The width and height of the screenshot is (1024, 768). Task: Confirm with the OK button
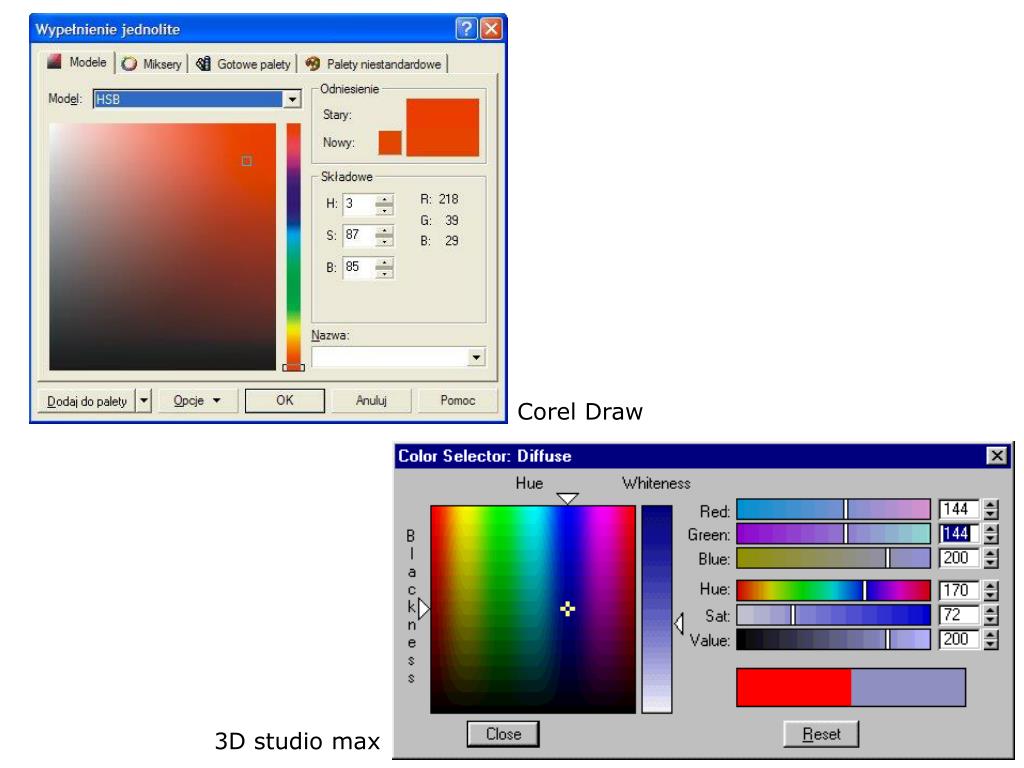pos(285,400)
